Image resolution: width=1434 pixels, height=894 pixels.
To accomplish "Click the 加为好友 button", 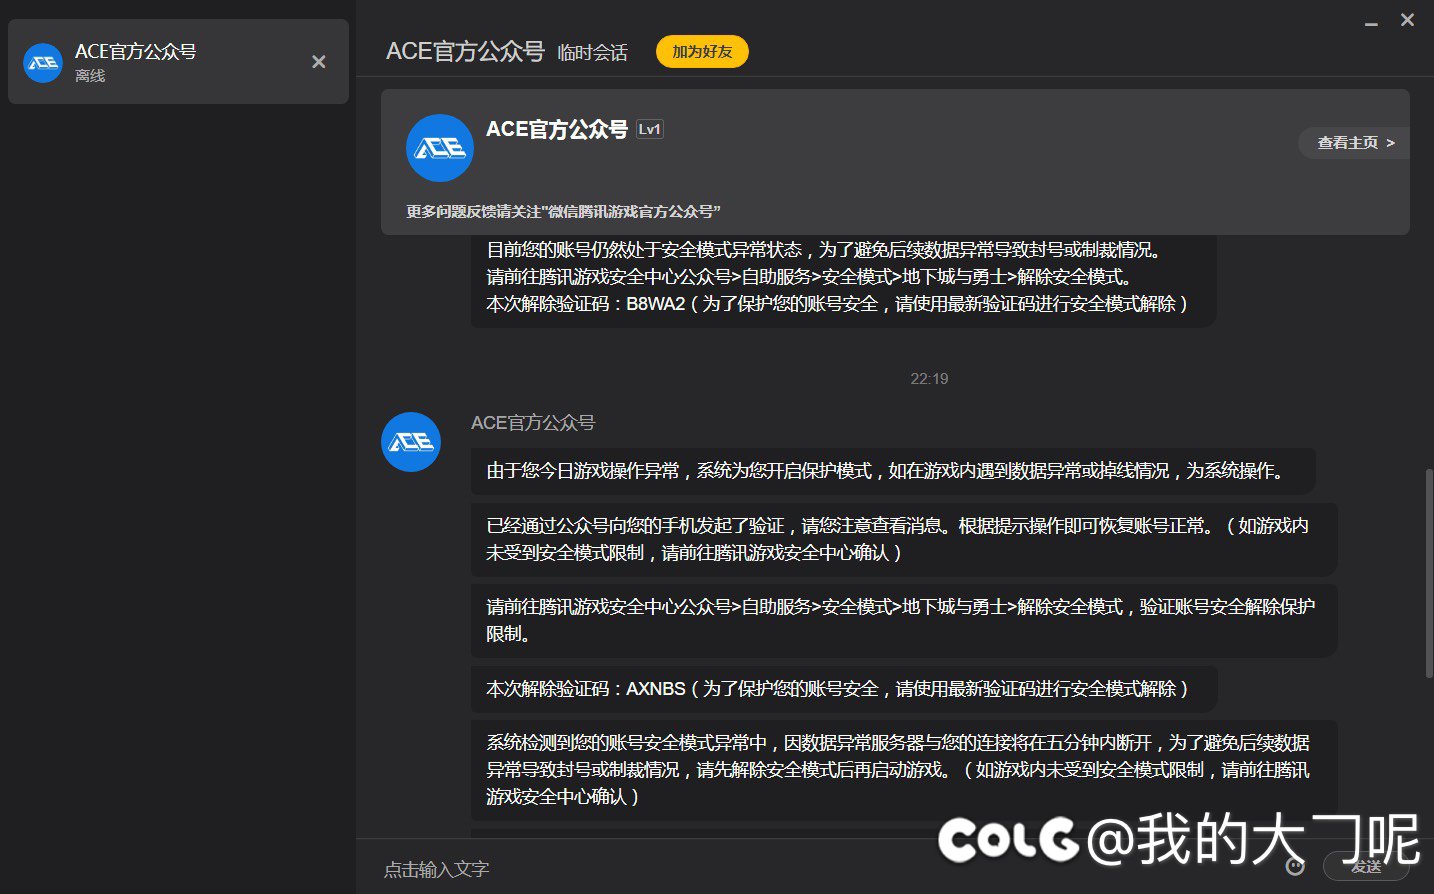I will (702, 52).
